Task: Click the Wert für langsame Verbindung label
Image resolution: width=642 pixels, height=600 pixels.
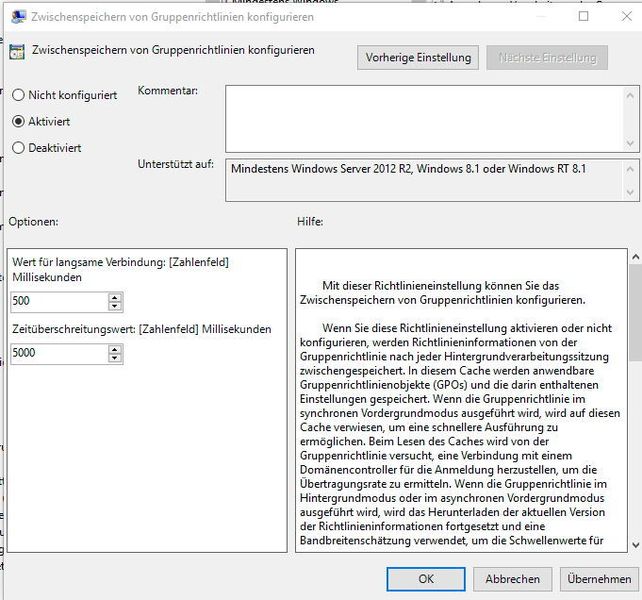Action: tap(120, 269)
